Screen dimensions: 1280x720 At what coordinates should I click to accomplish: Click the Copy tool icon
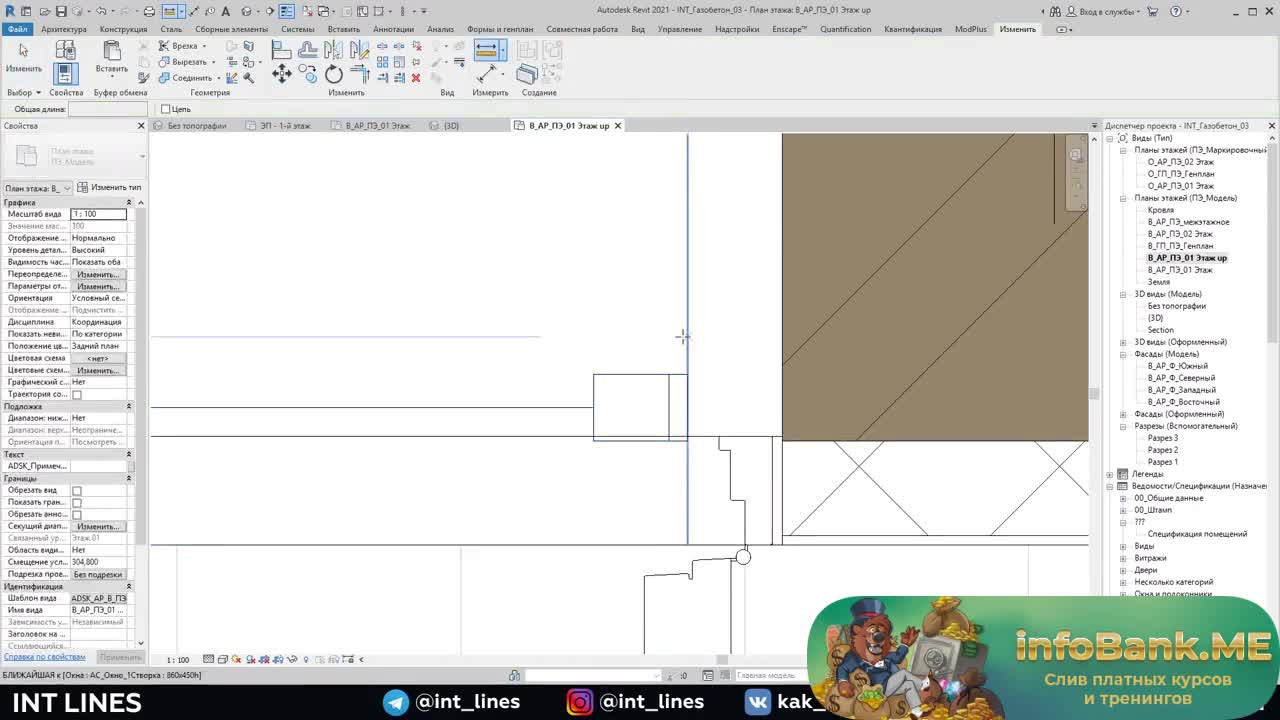308,73
